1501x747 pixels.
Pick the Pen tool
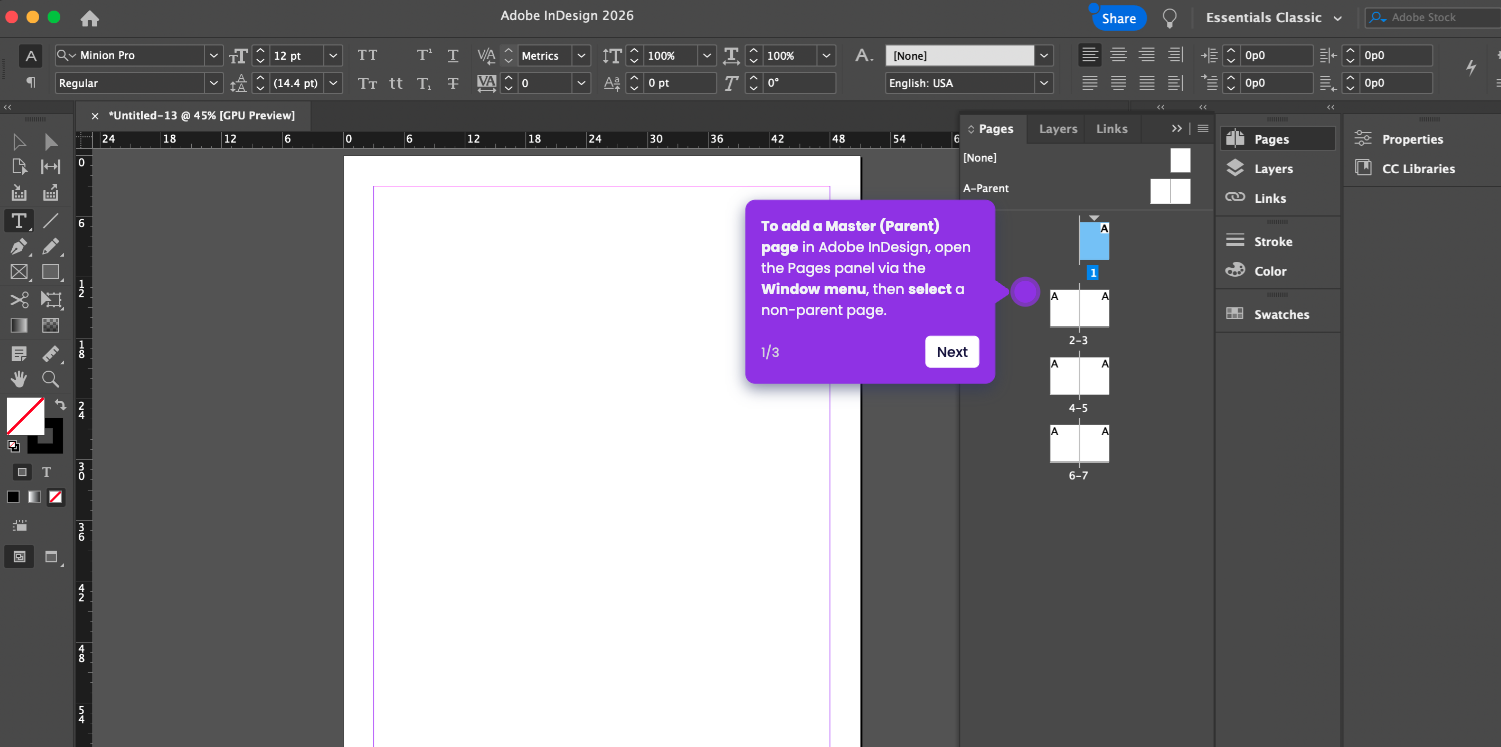[19, 246]
